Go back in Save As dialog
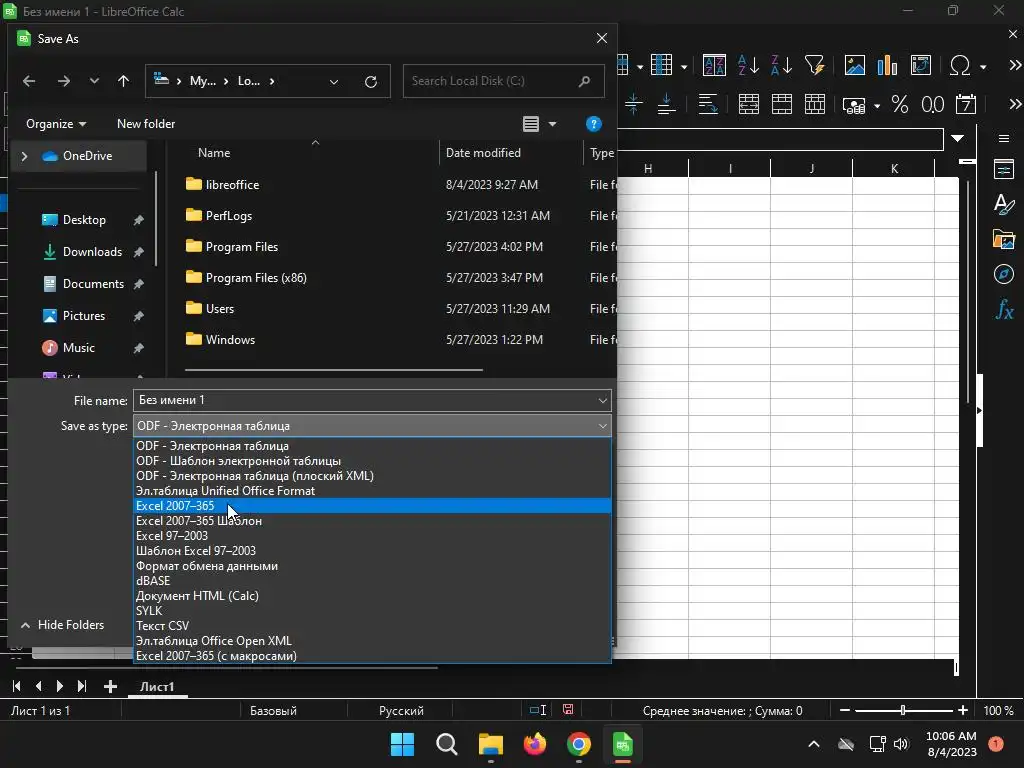The height and width of the screenshot is (768, 1024). click(29, 81)
